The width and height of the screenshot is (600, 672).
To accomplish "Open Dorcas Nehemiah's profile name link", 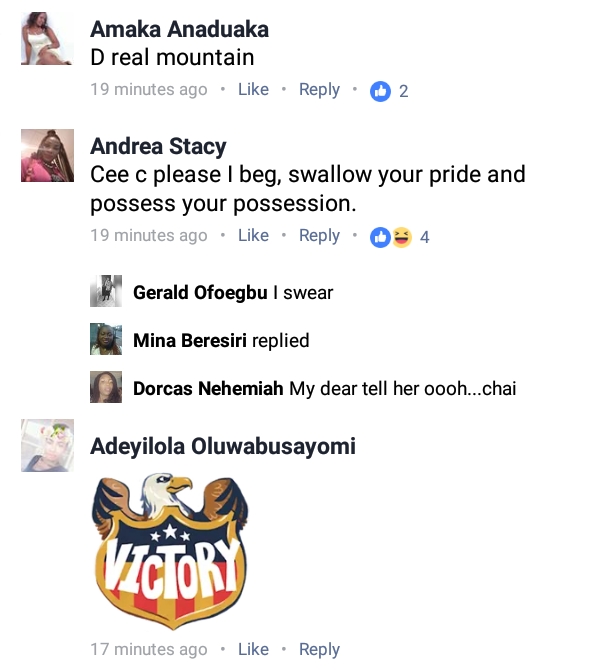I will click(x=208, y=389).
